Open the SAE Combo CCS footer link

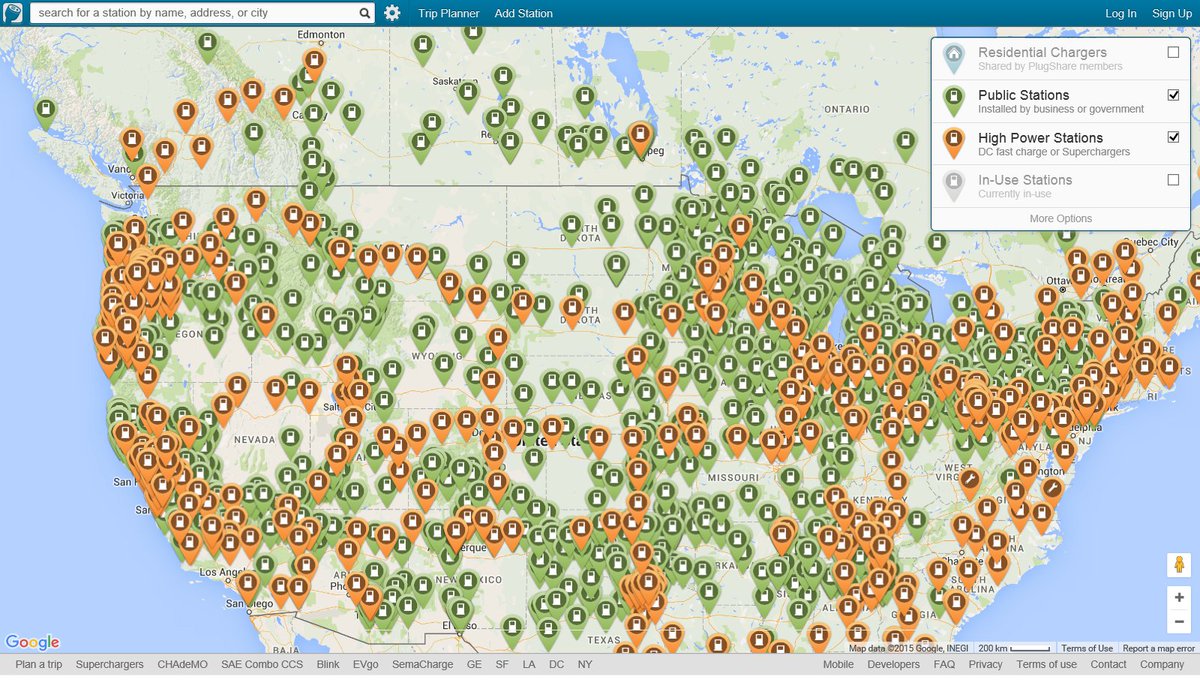262,665
